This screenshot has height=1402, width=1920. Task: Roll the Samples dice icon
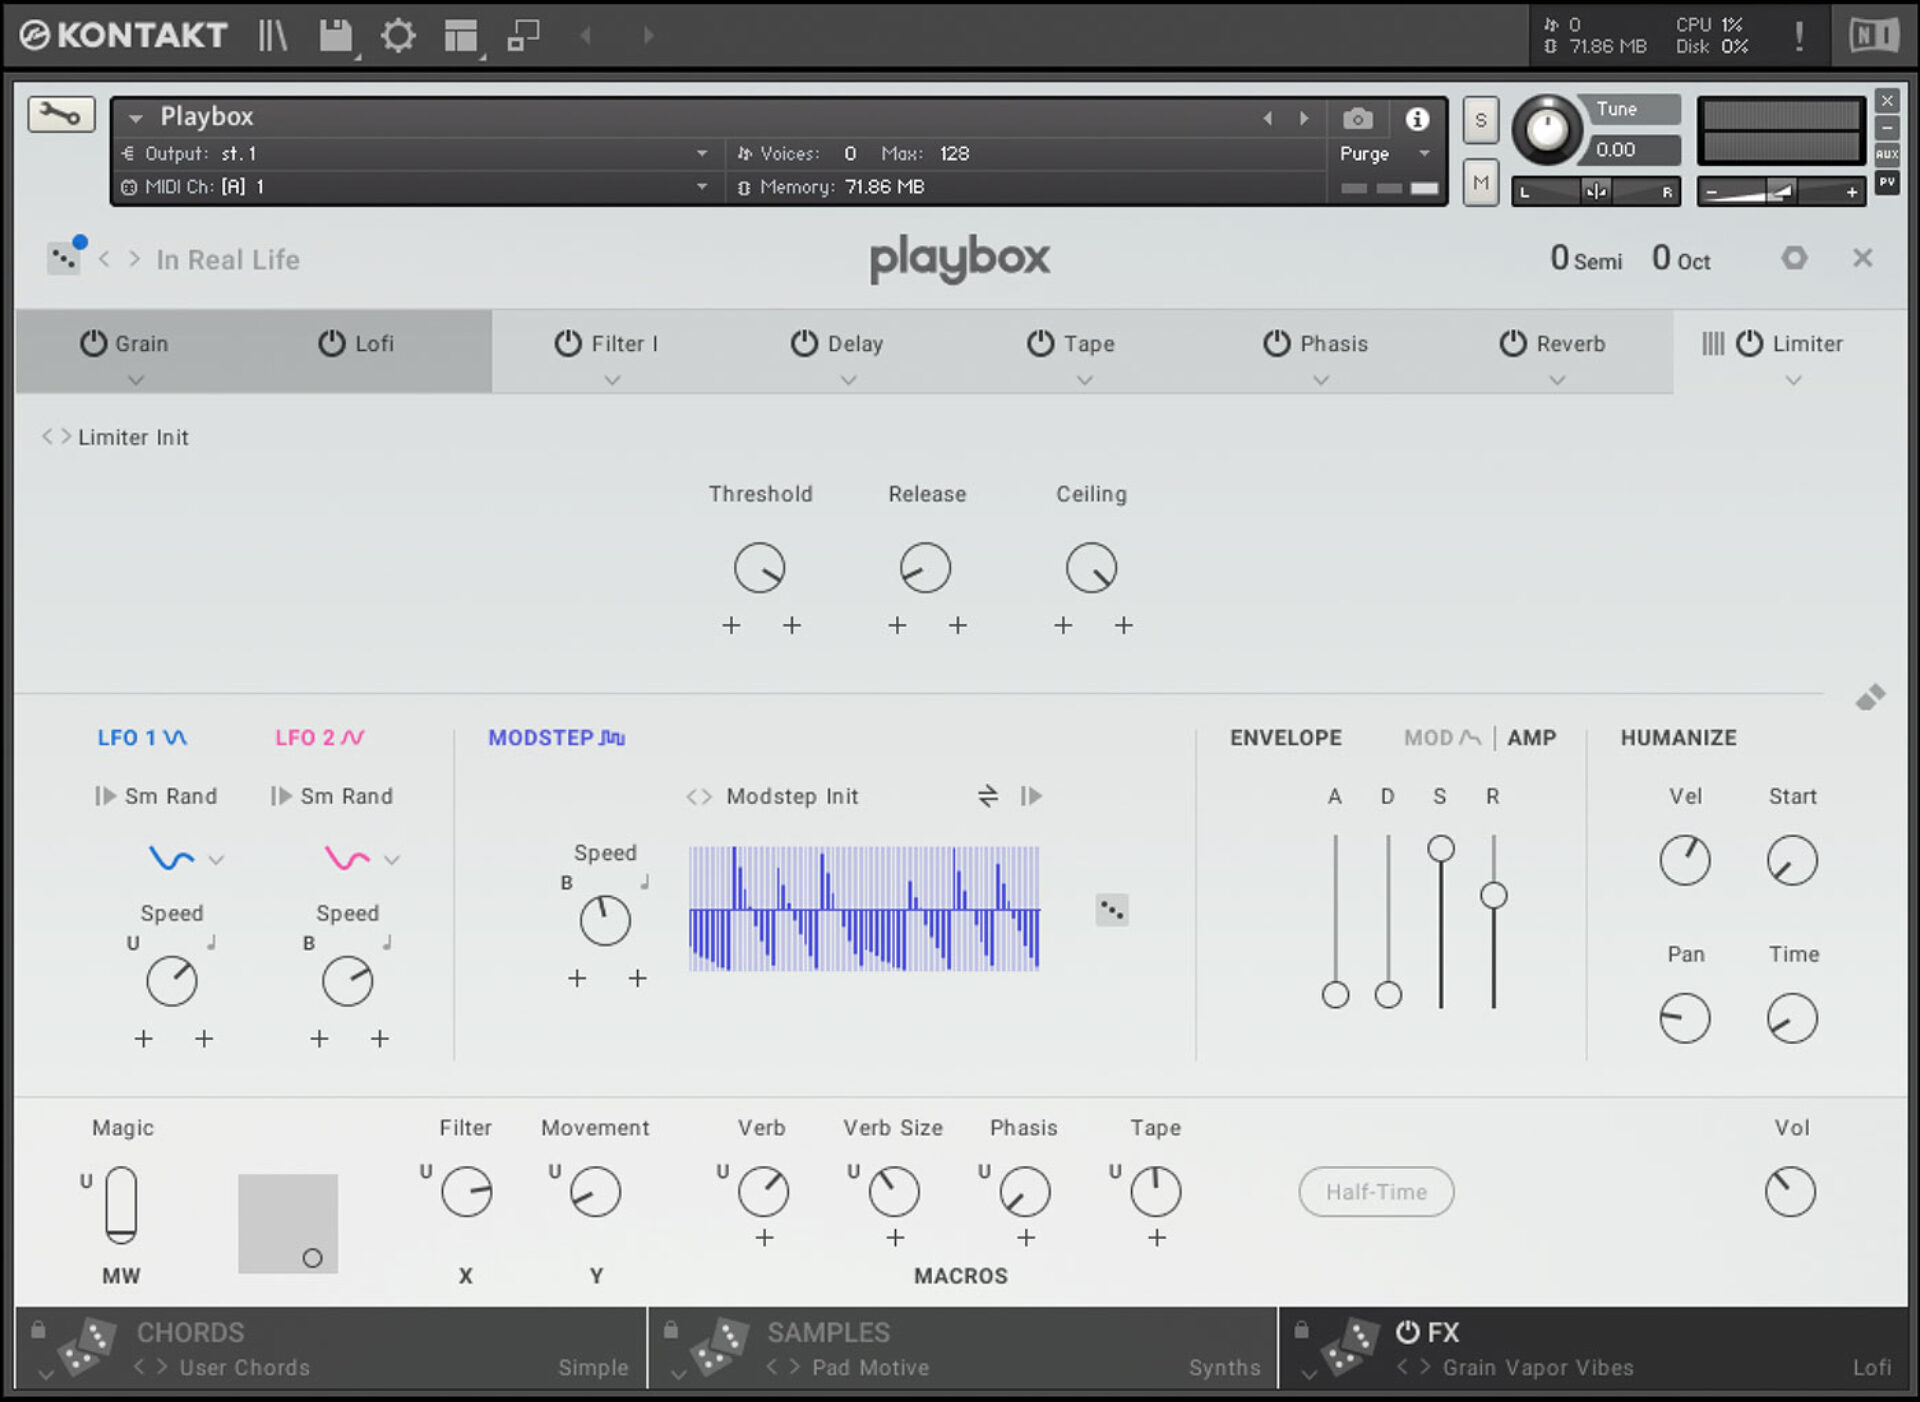(x=720, y=1347)
